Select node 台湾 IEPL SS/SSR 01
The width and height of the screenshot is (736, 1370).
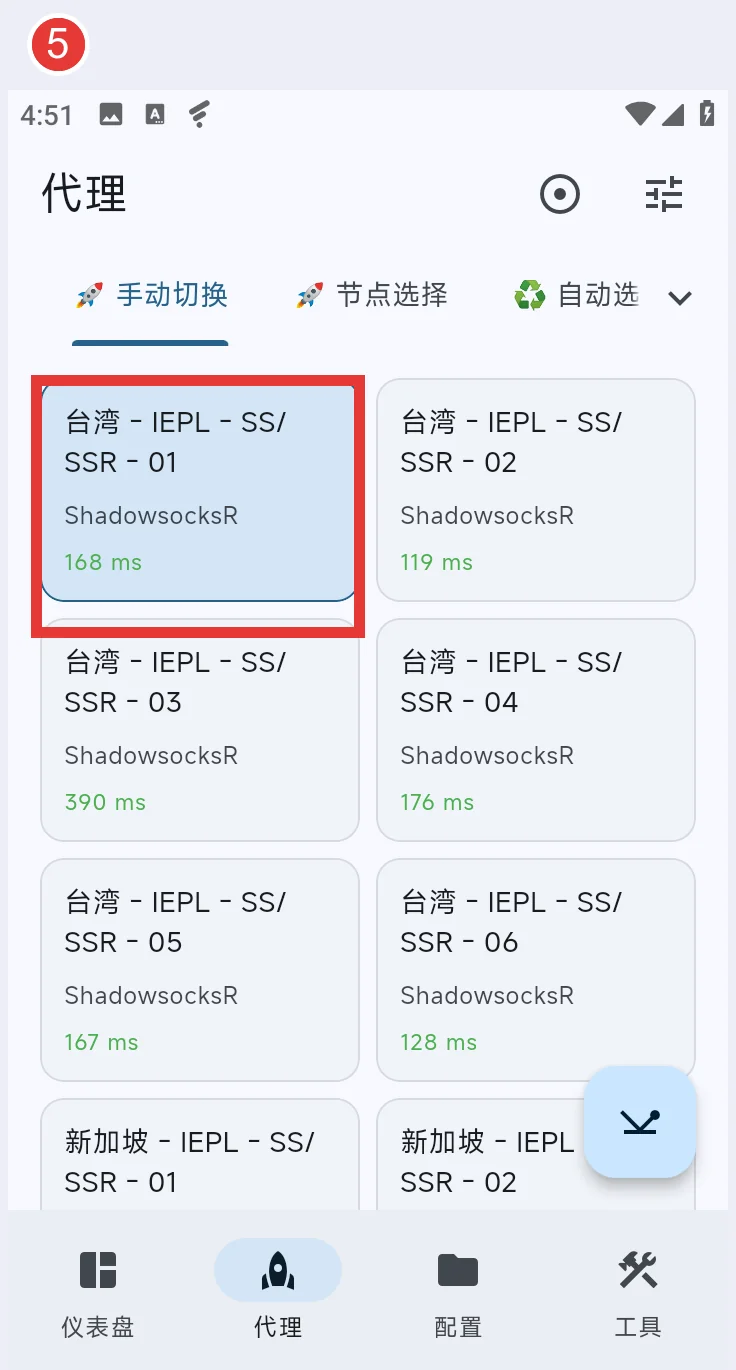click(x=199, y=492)
